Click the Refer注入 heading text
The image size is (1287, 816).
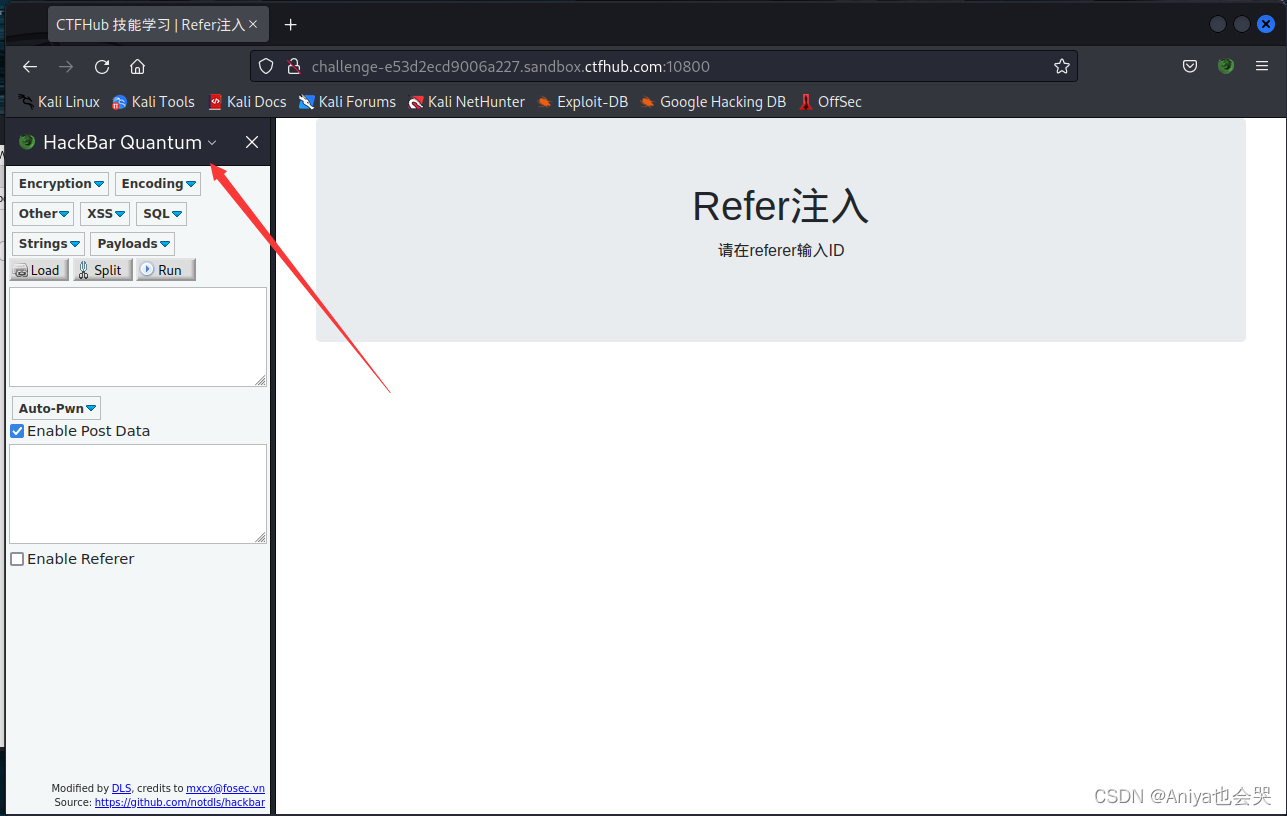pyautogui.click(x=781, y=206)
